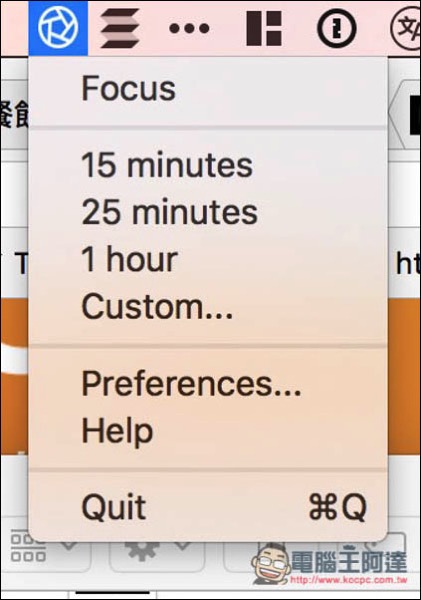Expand the dropdown arrow beside the gear icon

[183, 546]
